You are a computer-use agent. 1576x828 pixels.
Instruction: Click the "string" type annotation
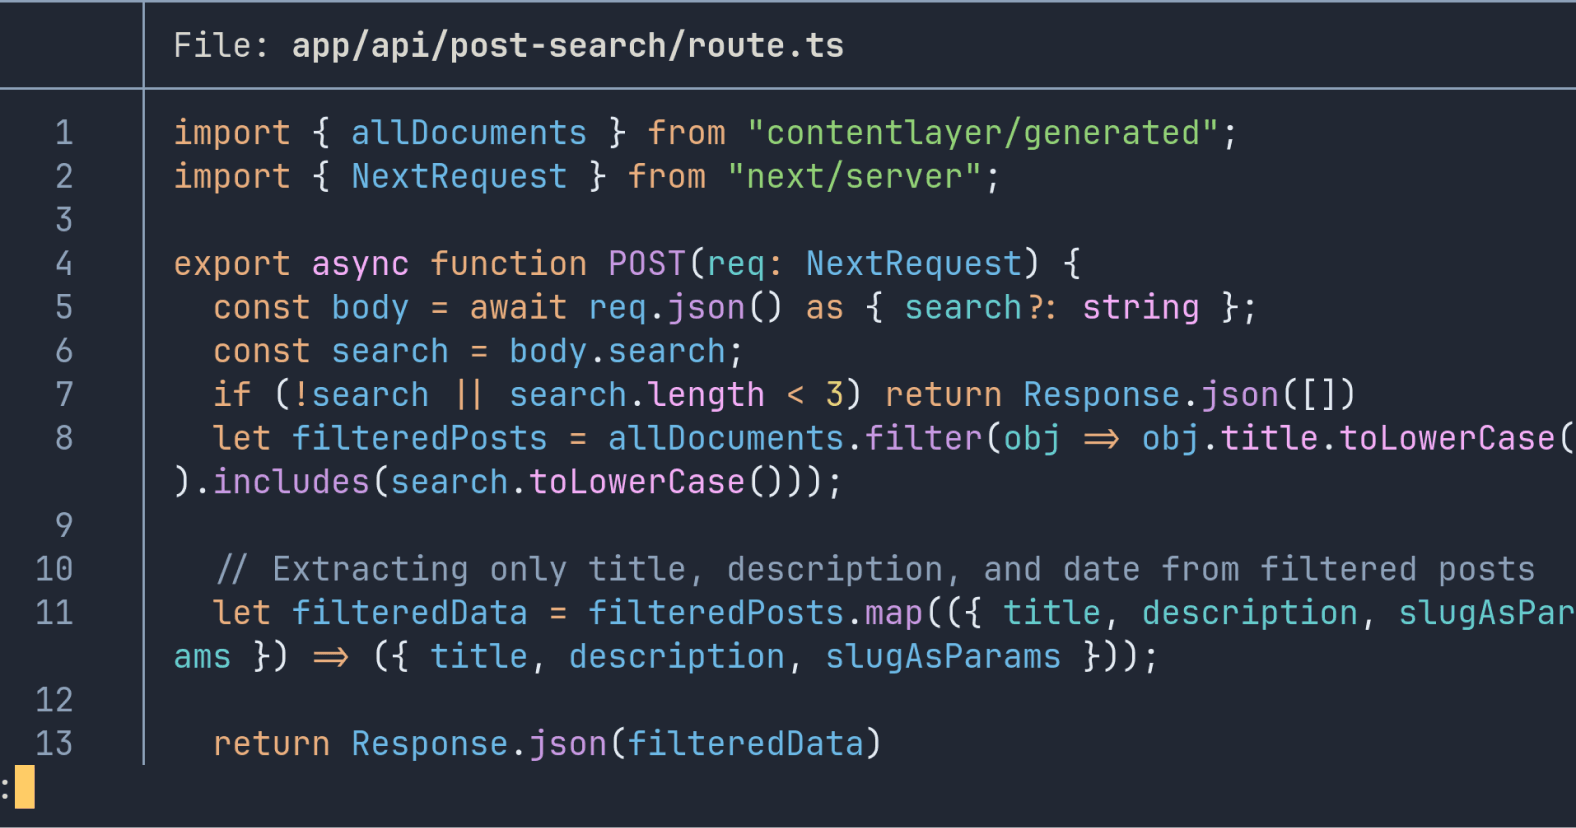pos(1140,308)
